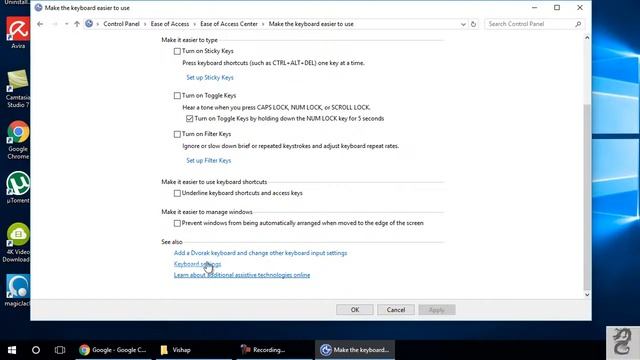Open the Camtasia Studio 7 desktop shortcut
Image resolution: width=640 pixels, height=360 pixels.
(x=18, y=89)
